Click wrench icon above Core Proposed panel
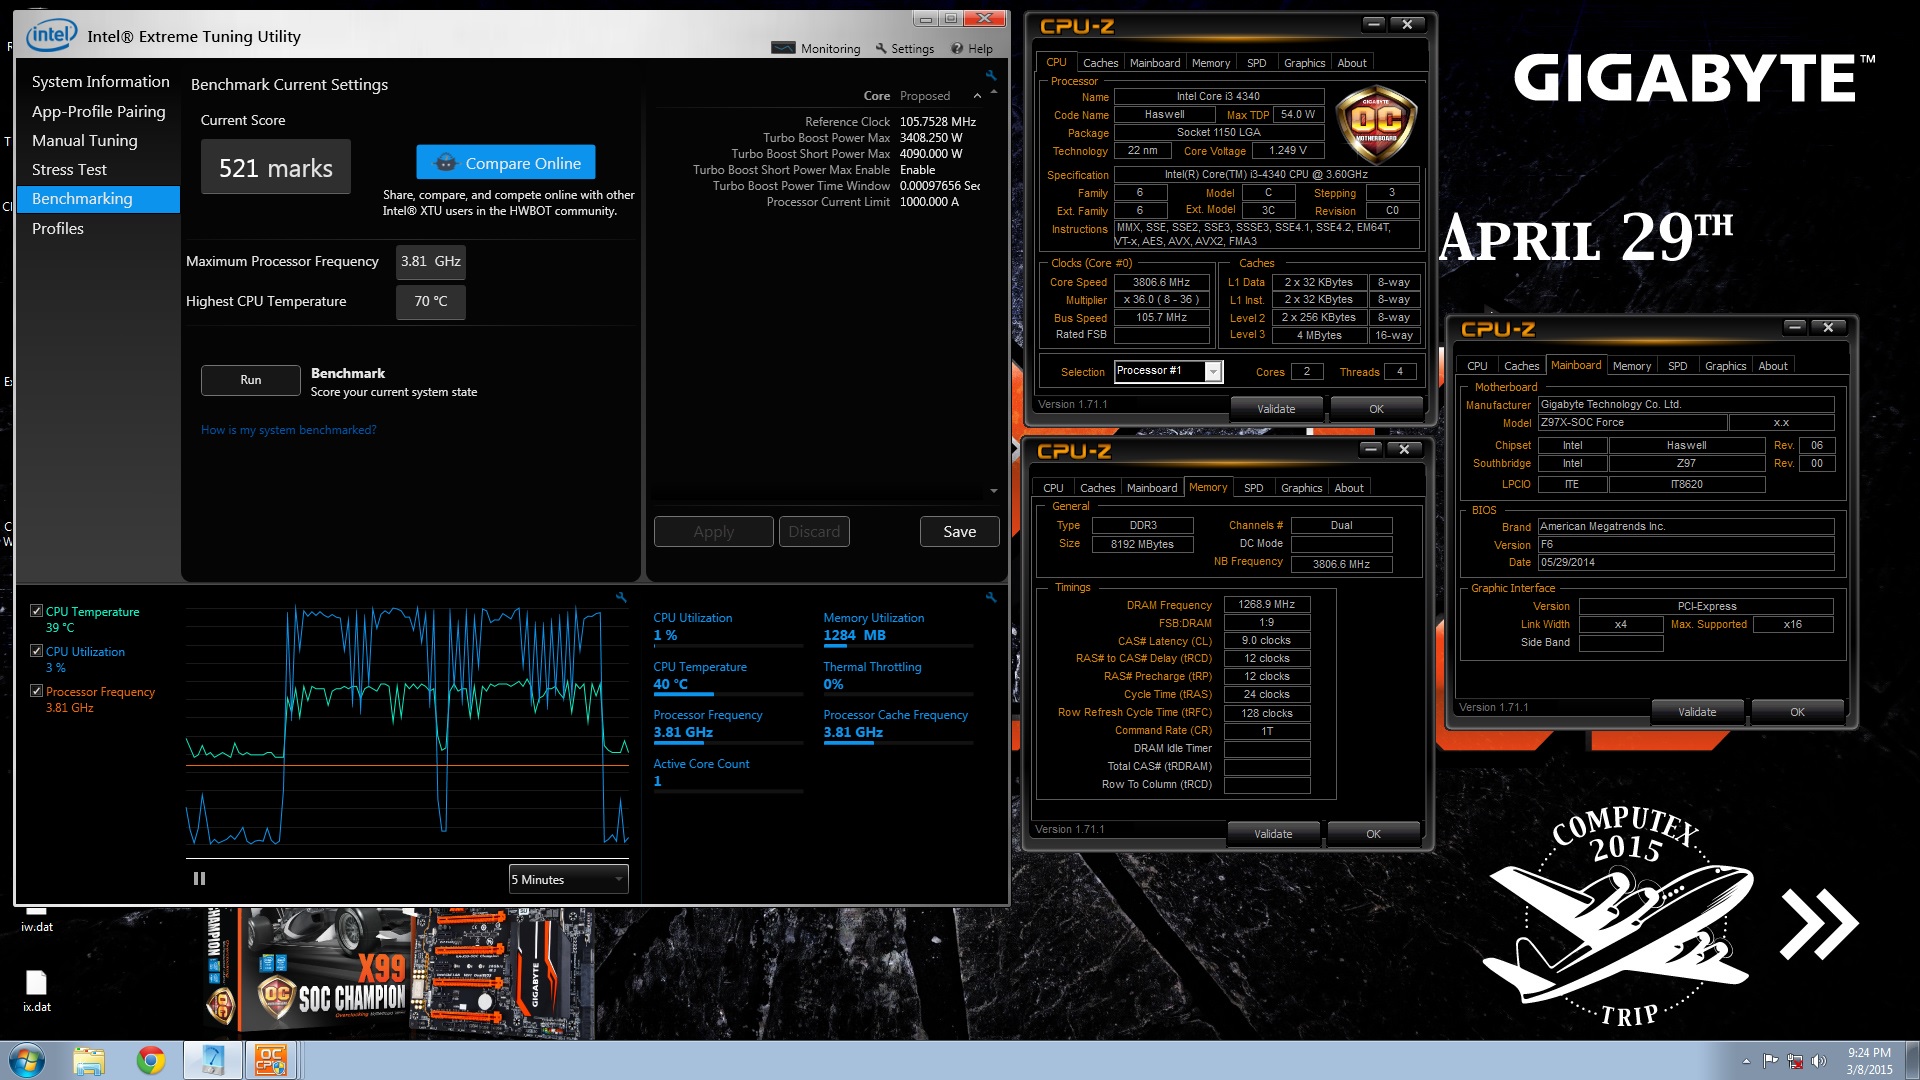1920x1080 pixels. pyautogui.click(x=991, y=75)
